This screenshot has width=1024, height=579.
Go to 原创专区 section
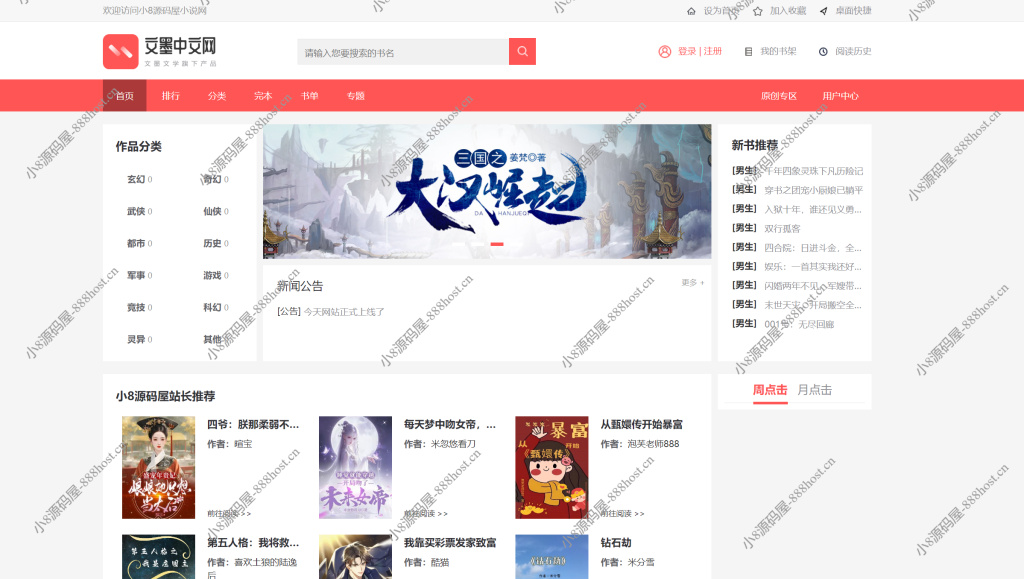pyautogui.click(x=778, y=96)
